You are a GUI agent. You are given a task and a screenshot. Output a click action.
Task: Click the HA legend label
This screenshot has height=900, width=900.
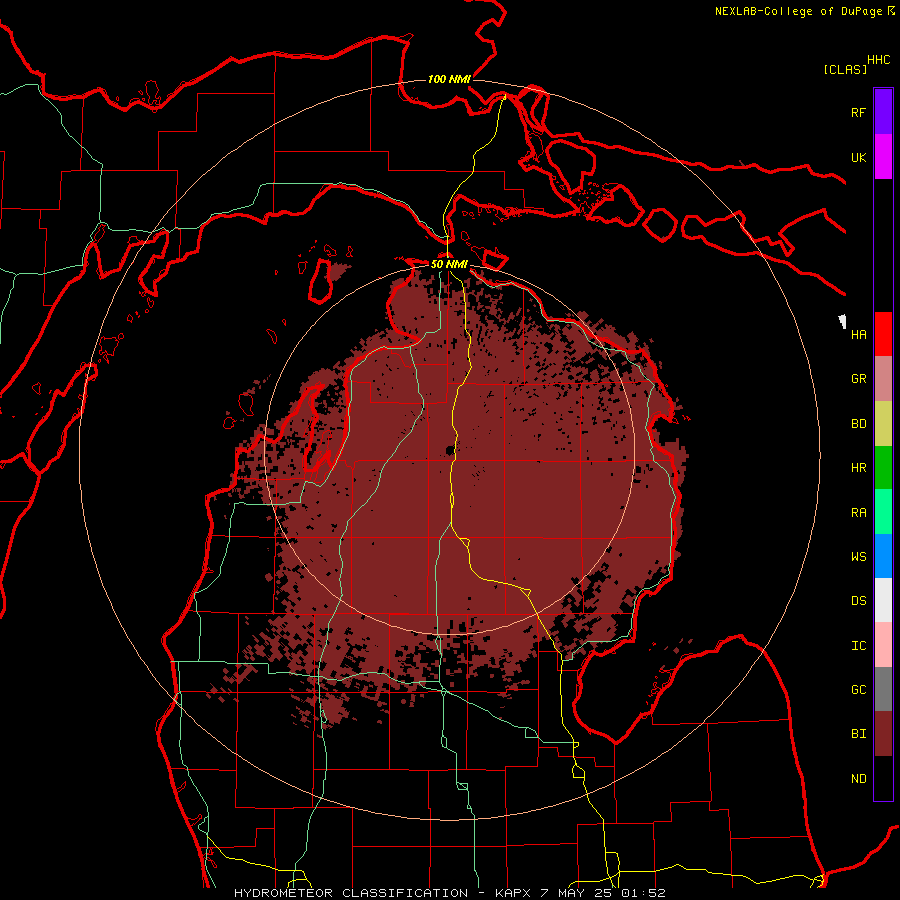[x=858, y=334]
